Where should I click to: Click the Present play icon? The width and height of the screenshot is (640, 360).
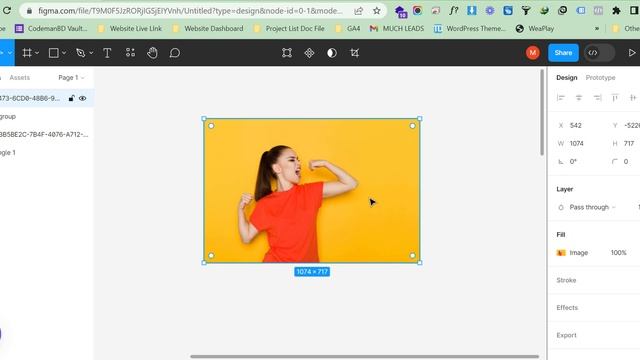[x=632, y=53]
